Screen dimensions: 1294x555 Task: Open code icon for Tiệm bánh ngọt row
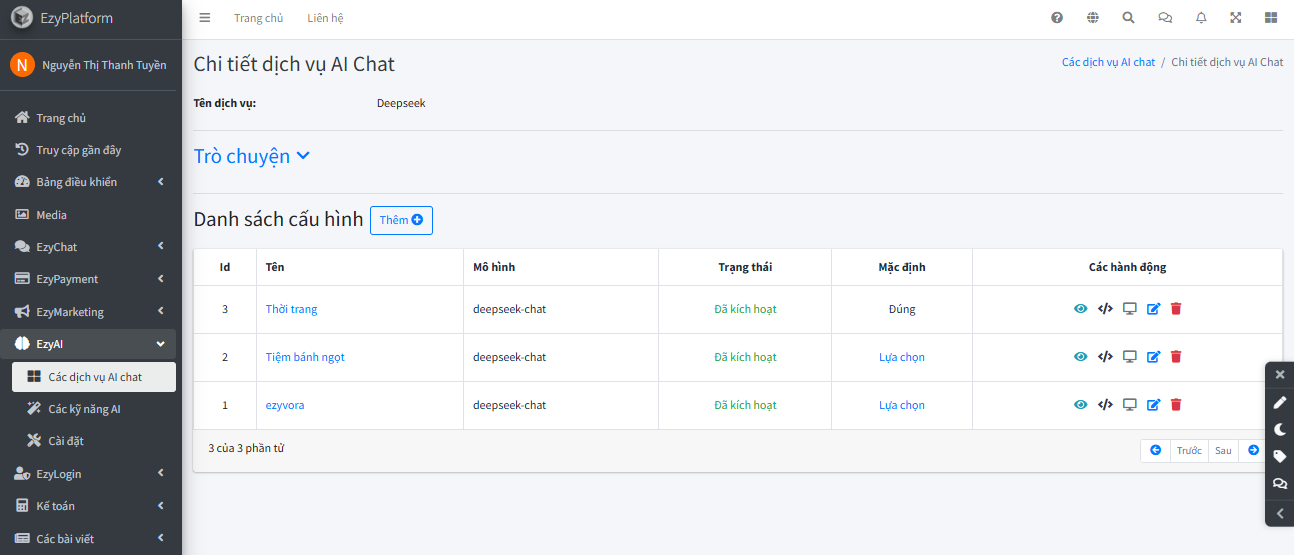click(x=1105, y=357)
